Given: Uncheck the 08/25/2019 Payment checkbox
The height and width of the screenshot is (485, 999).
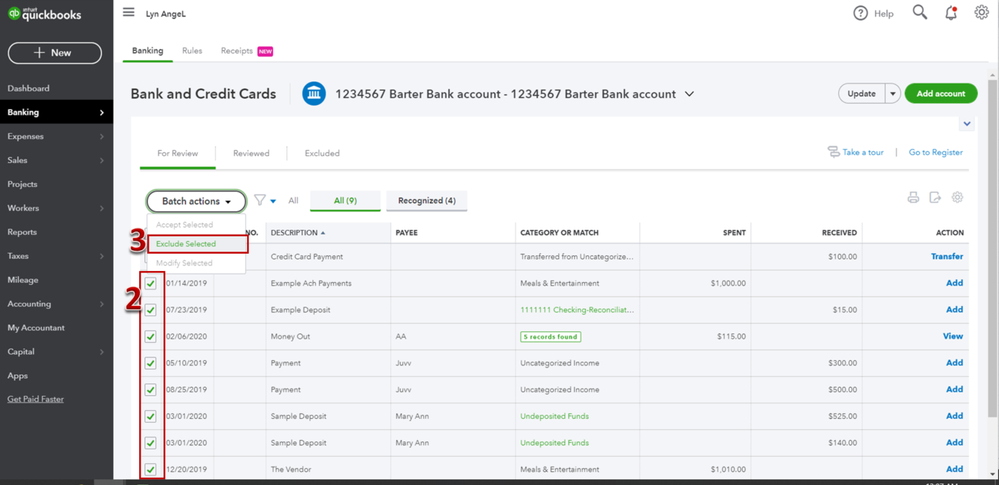Looking at the screenshot, I should click(x=151, y=389).
